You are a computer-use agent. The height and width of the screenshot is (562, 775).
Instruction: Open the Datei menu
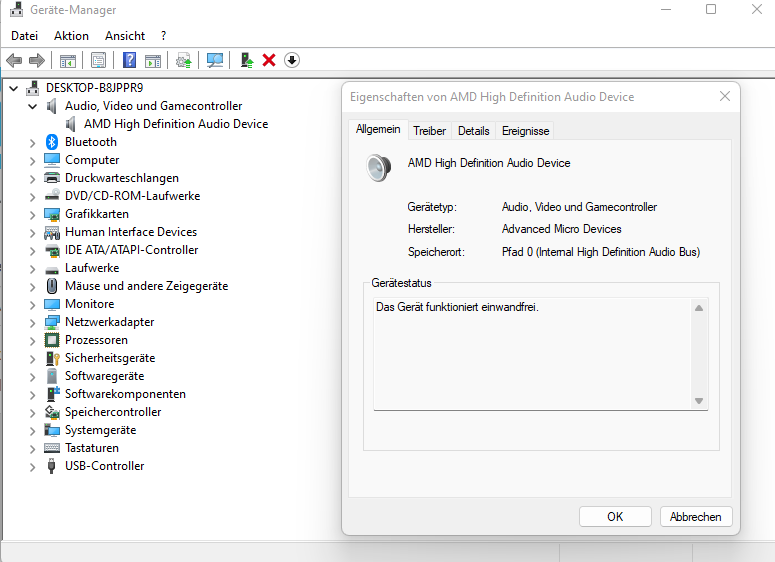24,36
